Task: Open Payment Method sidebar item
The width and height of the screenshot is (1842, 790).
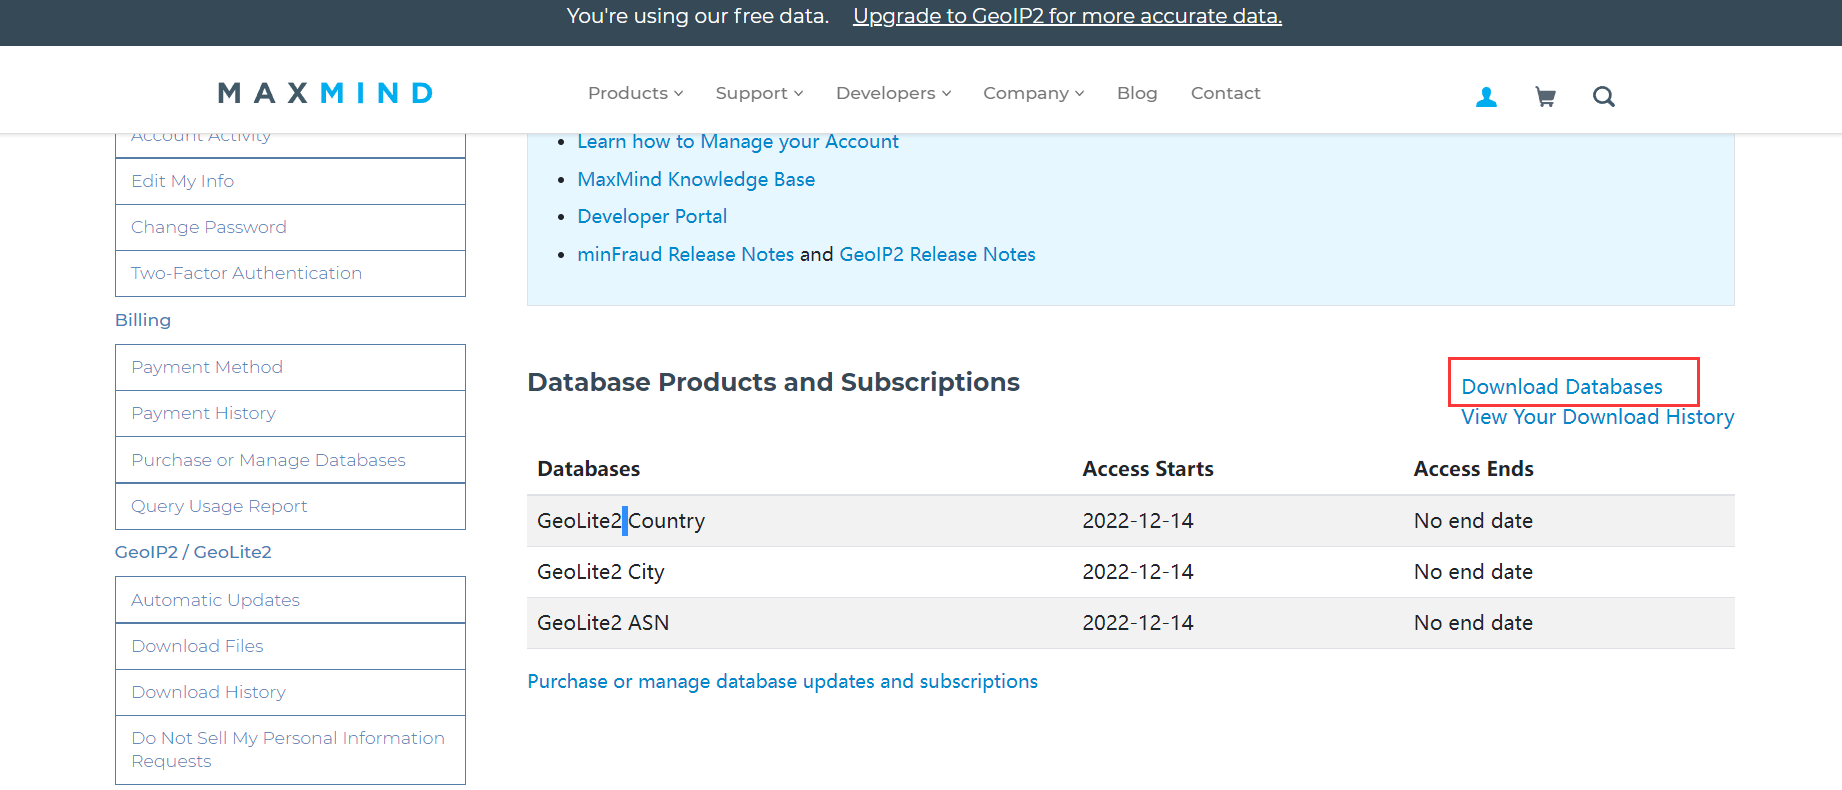Action: click(x=207, y=367)
